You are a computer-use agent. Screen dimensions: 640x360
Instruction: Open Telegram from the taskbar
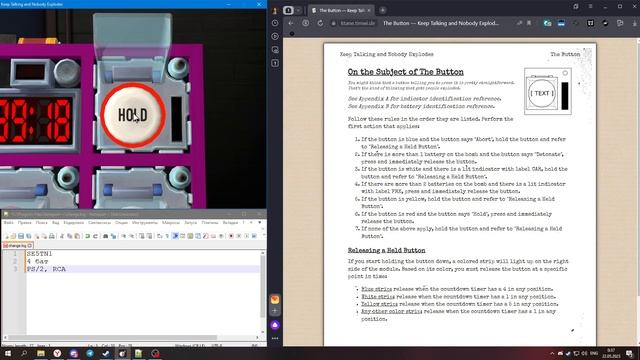[90, 353]
